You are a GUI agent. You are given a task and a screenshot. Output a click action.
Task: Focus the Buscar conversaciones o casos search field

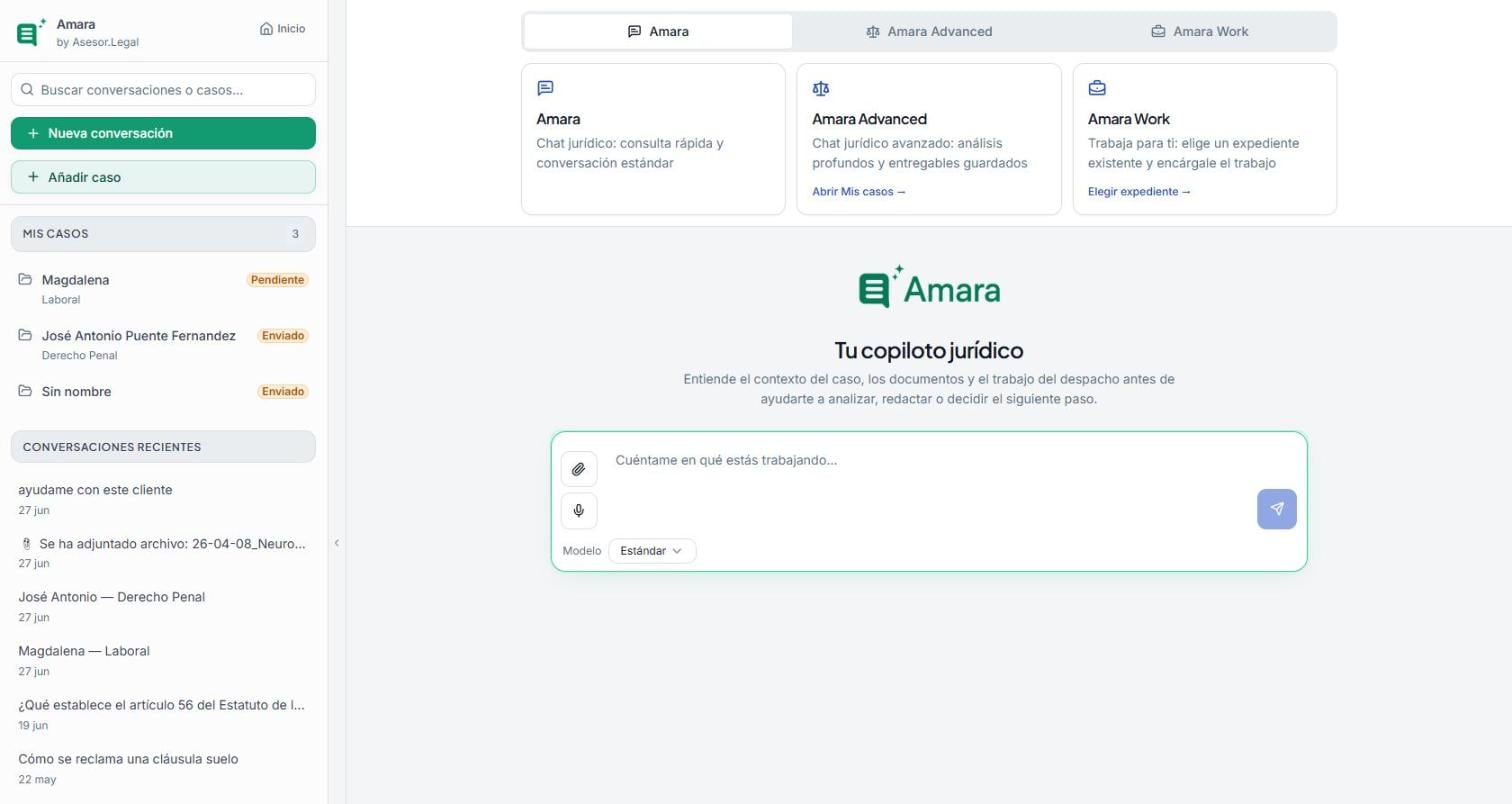[x=163, y=90]
